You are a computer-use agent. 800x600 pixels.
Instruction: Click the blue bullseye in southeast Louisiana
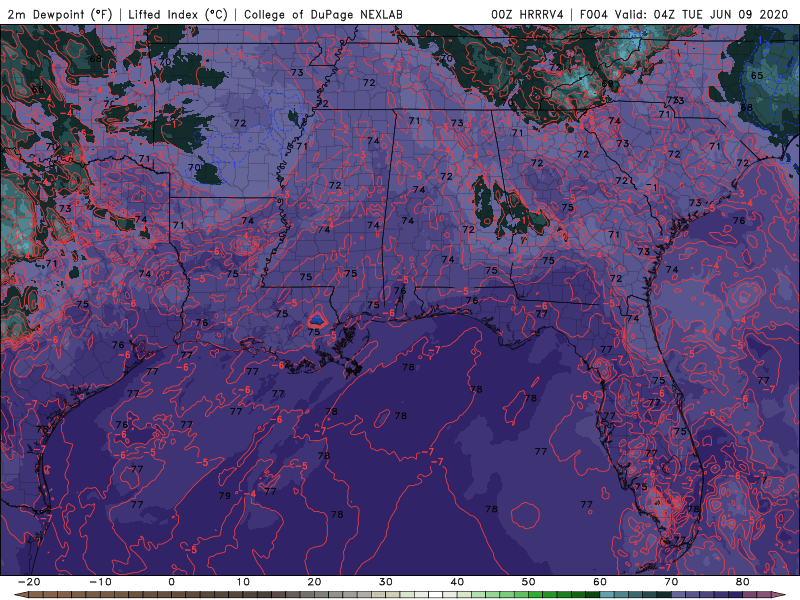(x=317, y=320)
